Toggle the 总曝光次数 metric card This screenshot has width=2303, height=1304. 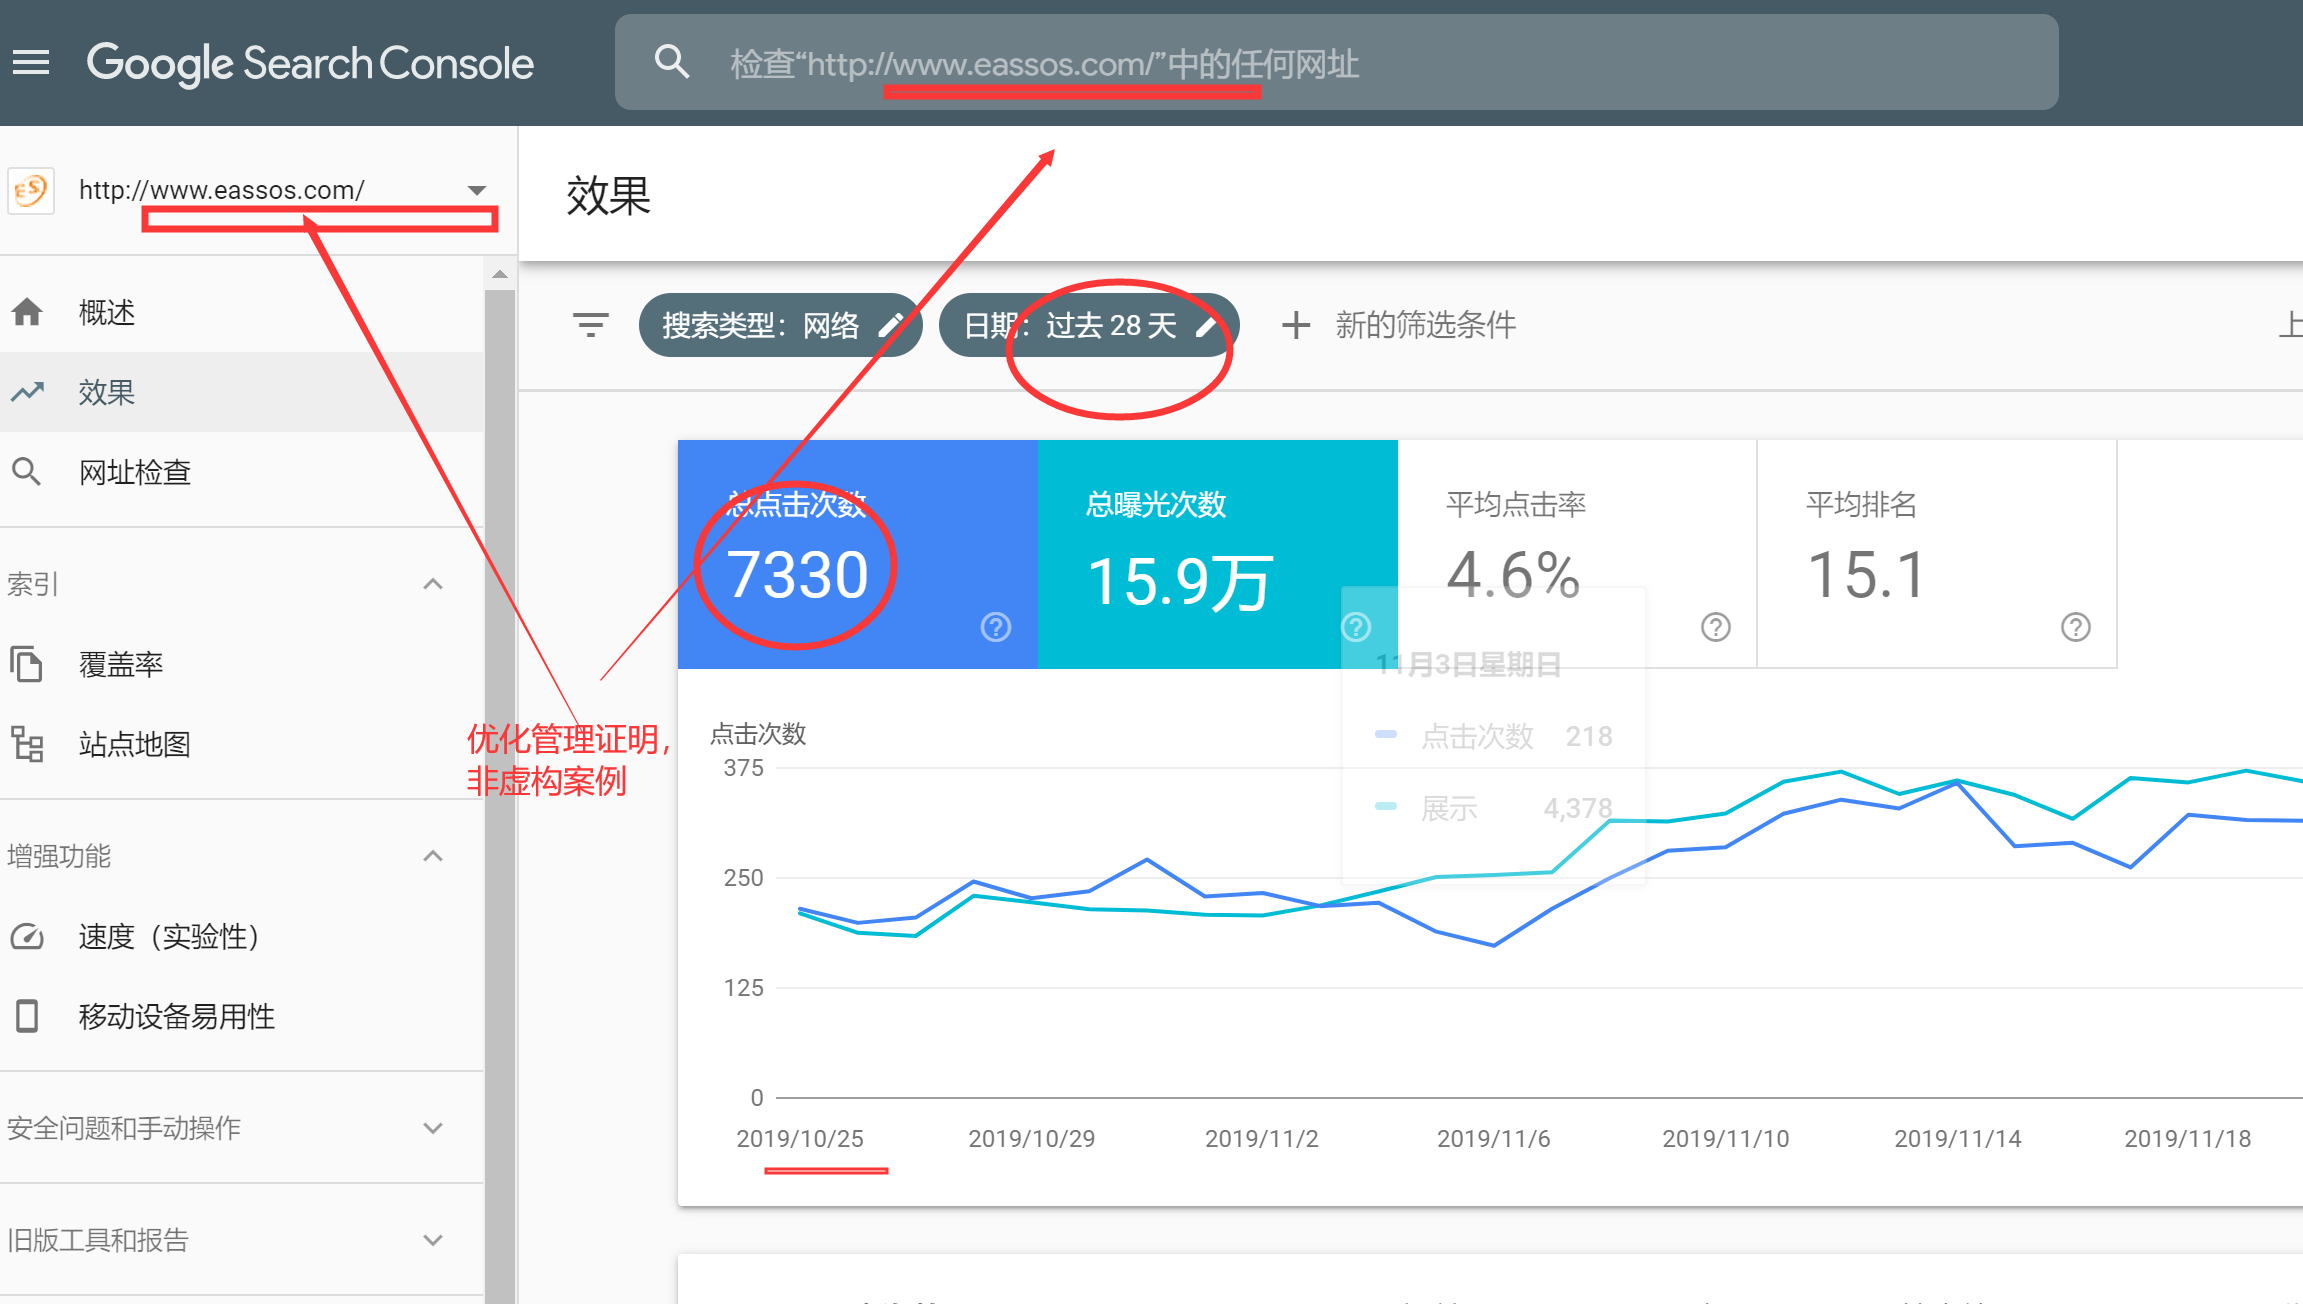pos(1218,554)
